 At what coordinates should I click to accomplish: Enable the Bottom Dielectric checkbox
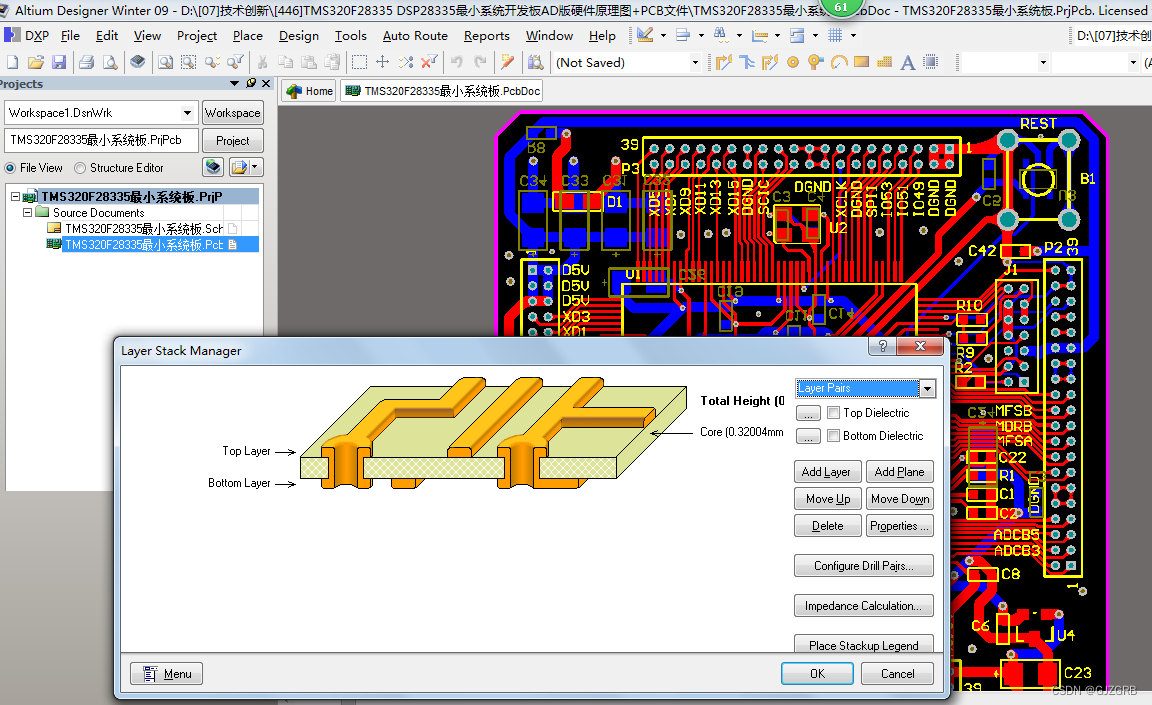click(833, 435)
